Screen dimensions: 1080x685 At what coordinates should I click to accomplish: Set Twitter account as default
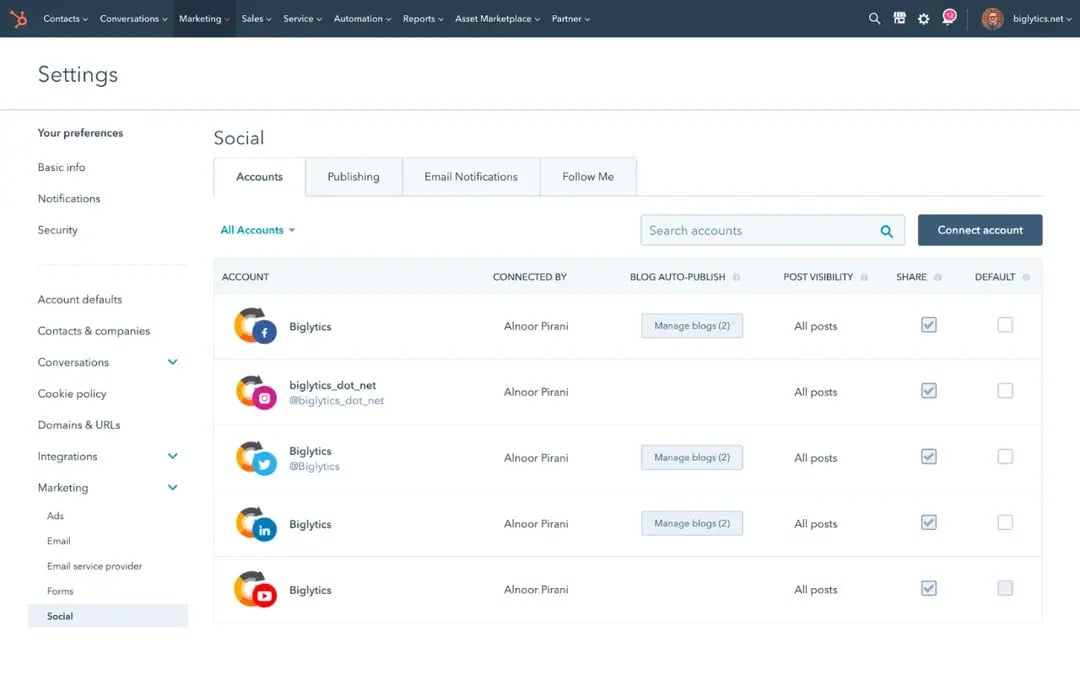pos(1005,457)
